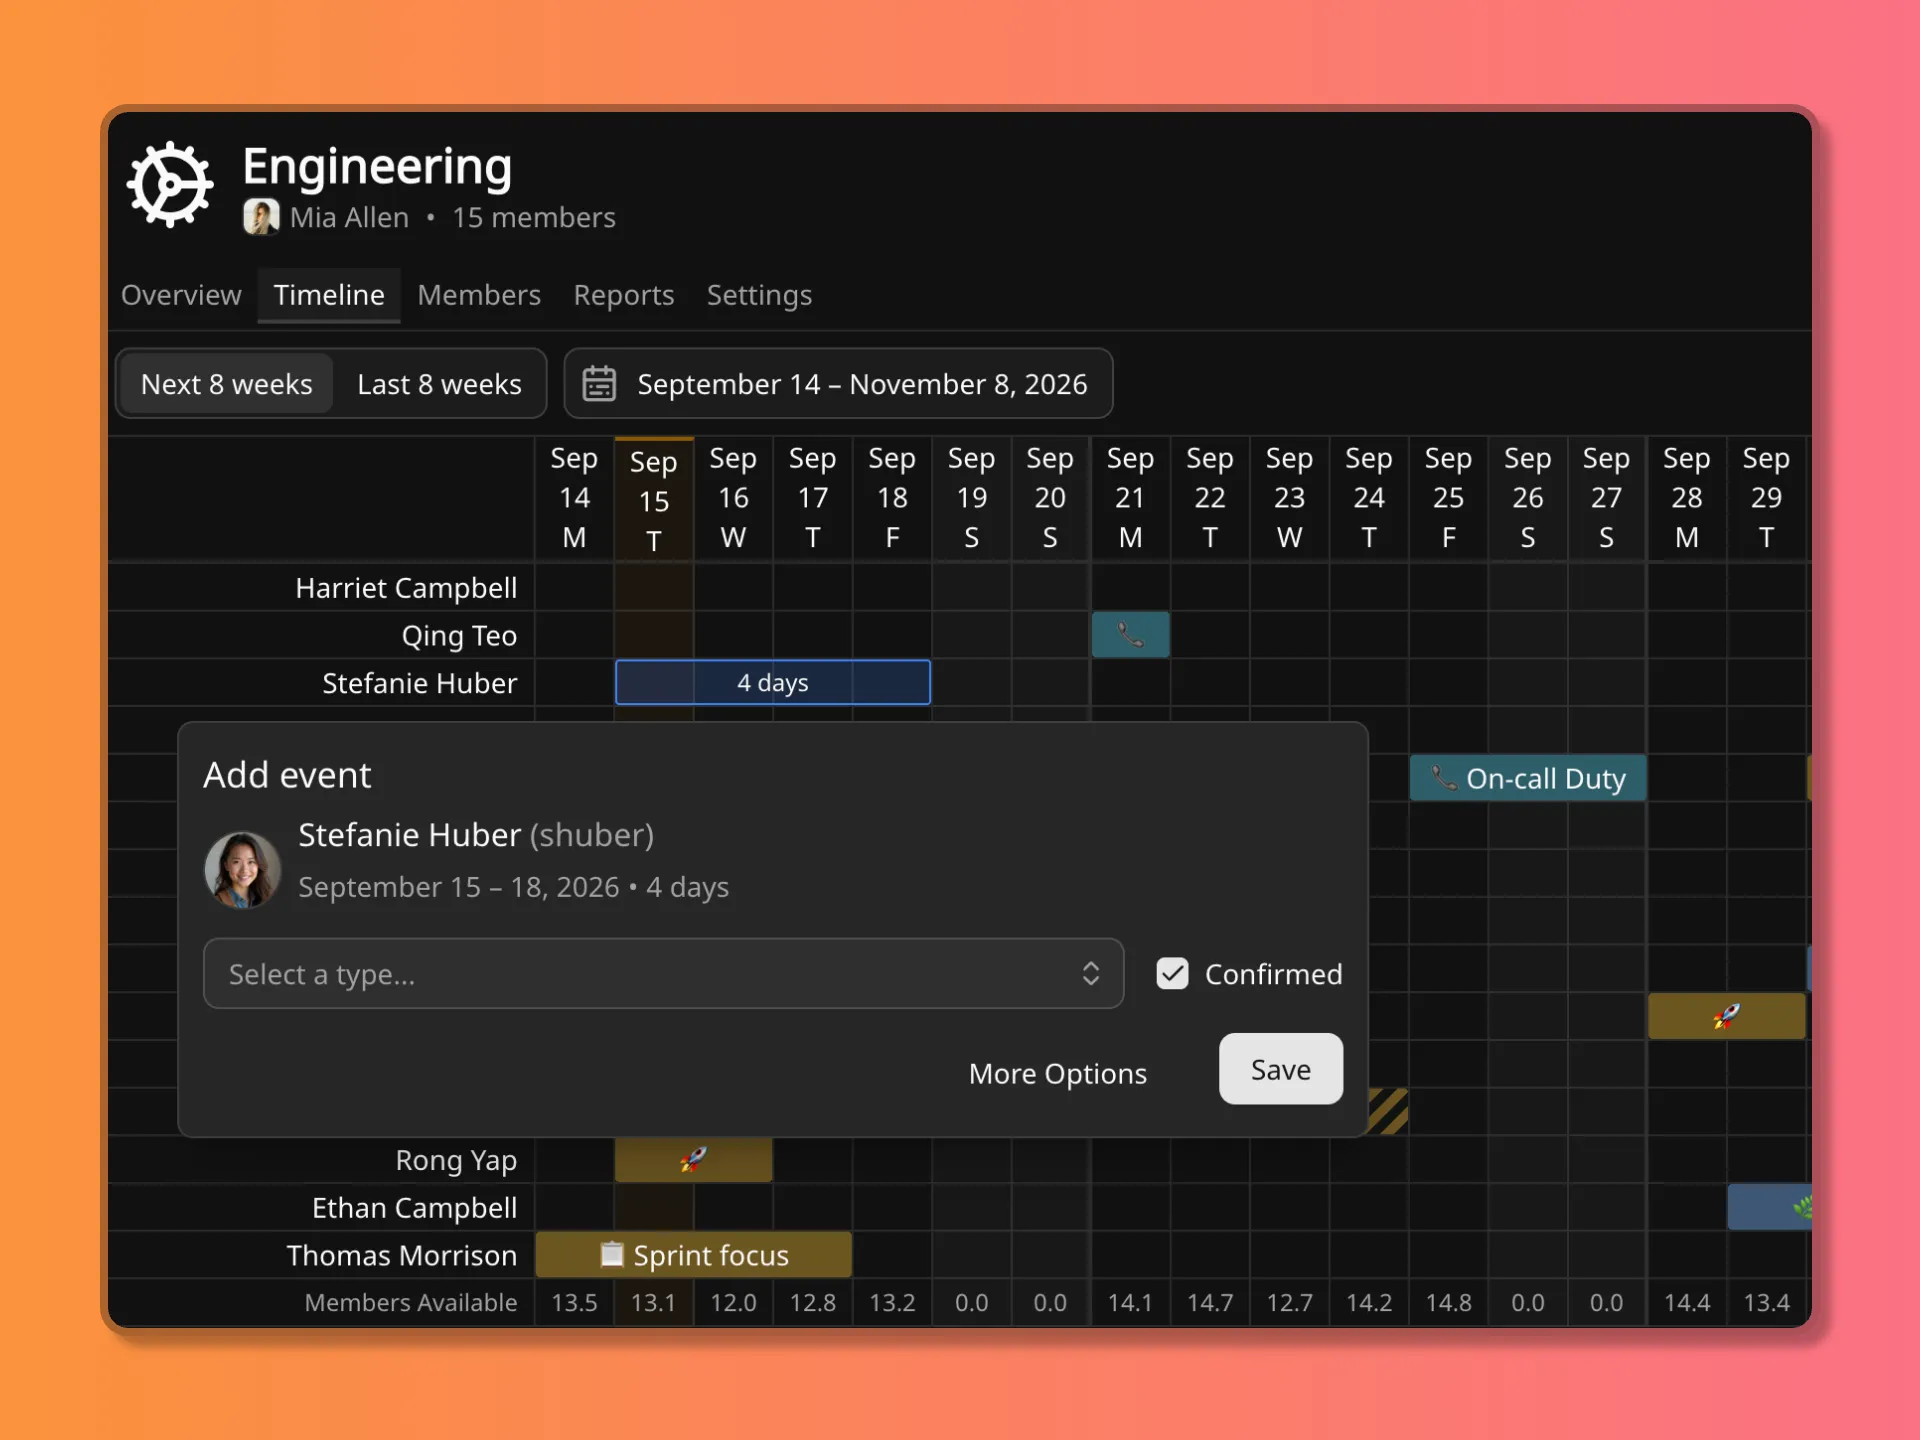Click the Engineering gear logo icon
Image resolution: width=1920 pixels, height=1440 pixels.
[170, 185]
